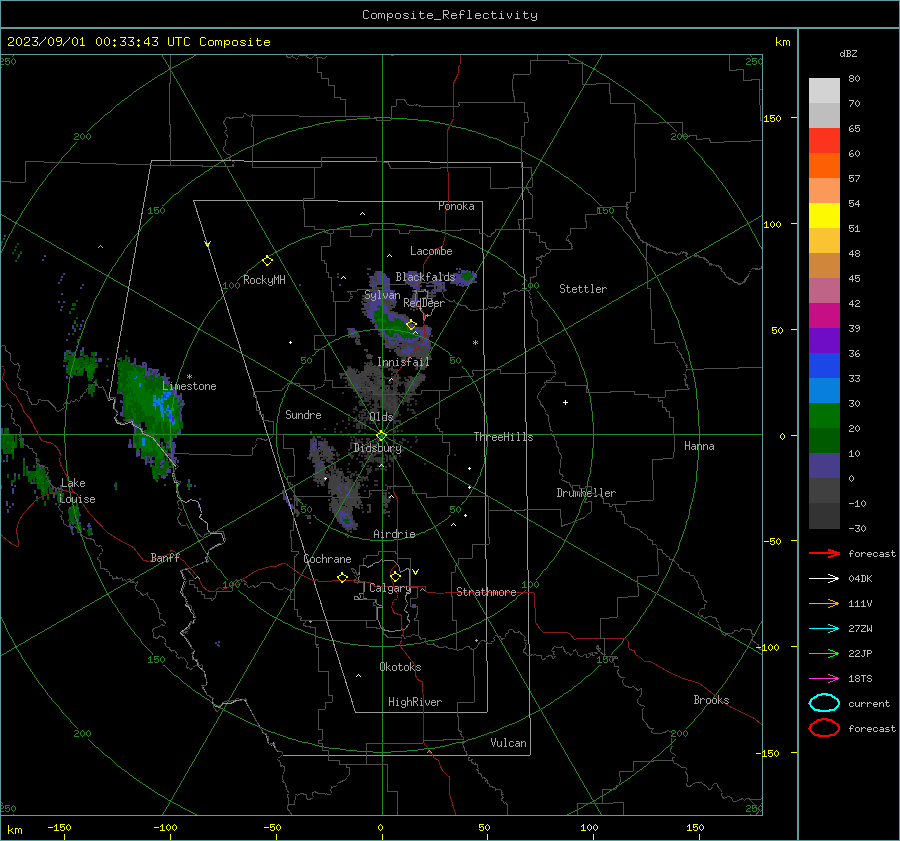Click the Brooks label

coord(711,700)
